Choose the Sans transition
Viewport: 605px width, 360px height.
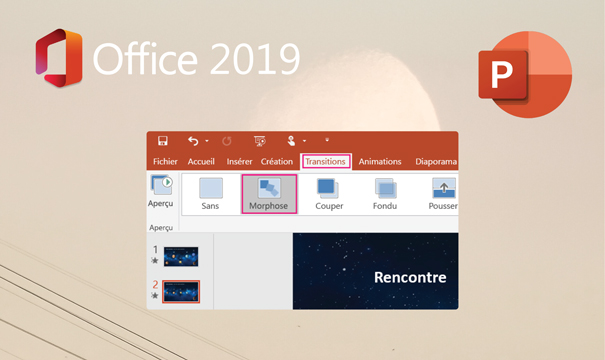coord(210,194)
